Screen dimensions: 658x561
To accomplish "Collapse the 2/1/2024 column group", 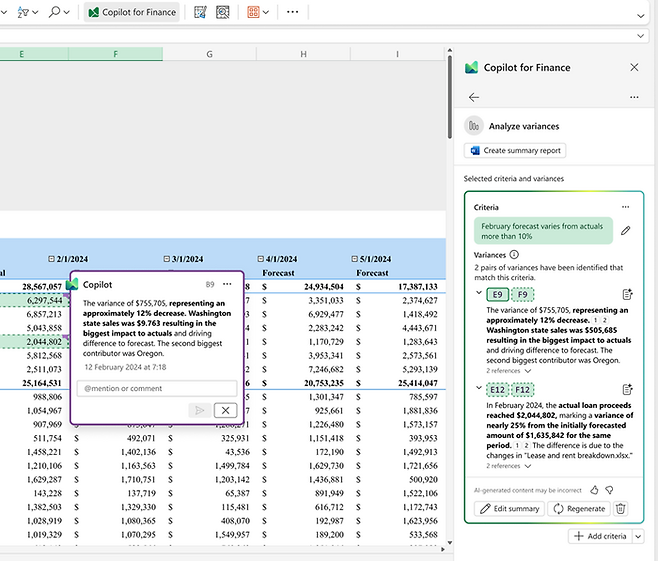I will click(x=50, y=258).
